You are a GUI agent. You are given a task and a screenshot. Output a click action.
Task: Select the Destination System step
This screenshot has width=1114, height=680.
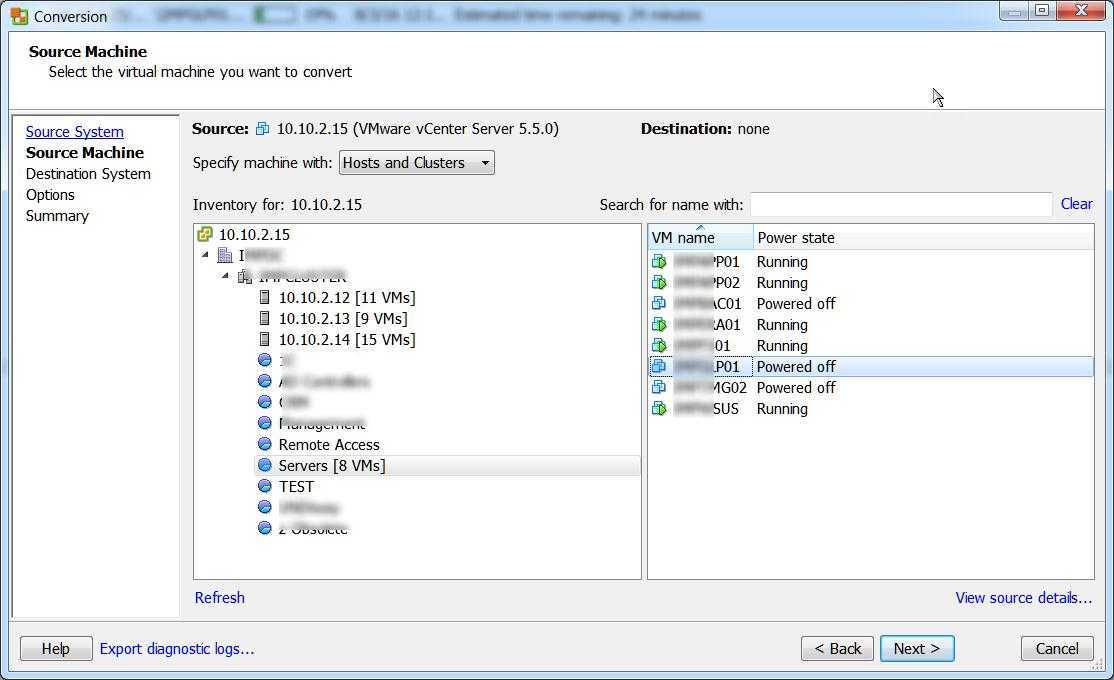88,173
